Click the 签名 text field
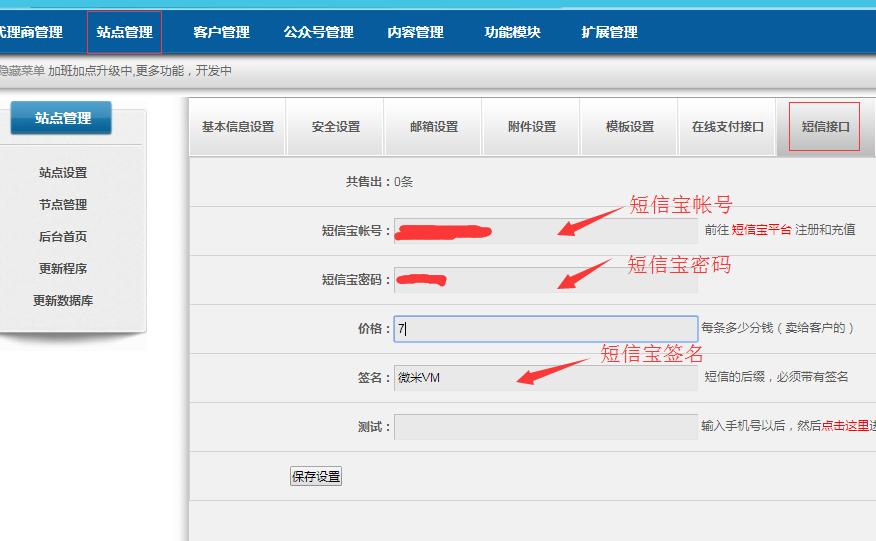This screenshot has width=876, height=541. tap(546, 378)
